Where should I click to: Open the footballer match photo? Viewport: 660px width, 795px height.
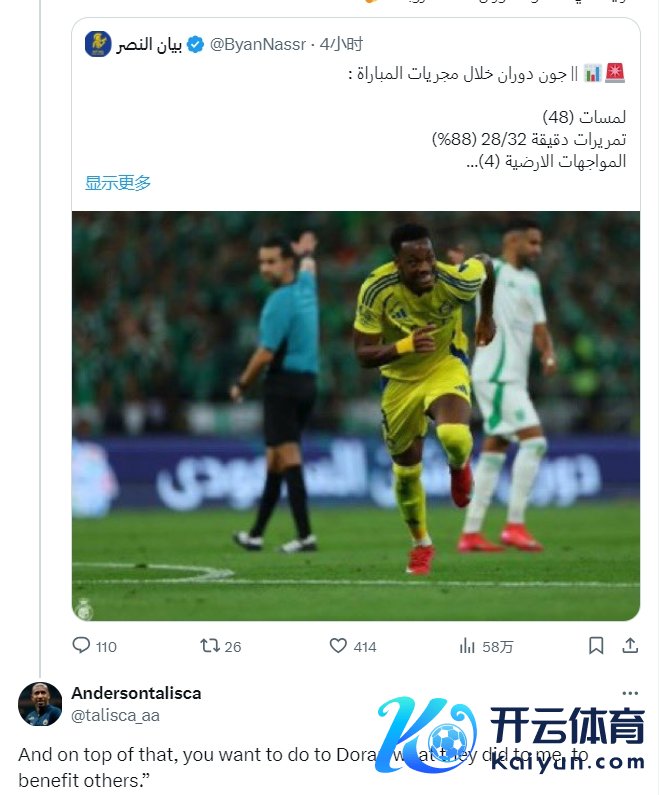coord(356,416)
